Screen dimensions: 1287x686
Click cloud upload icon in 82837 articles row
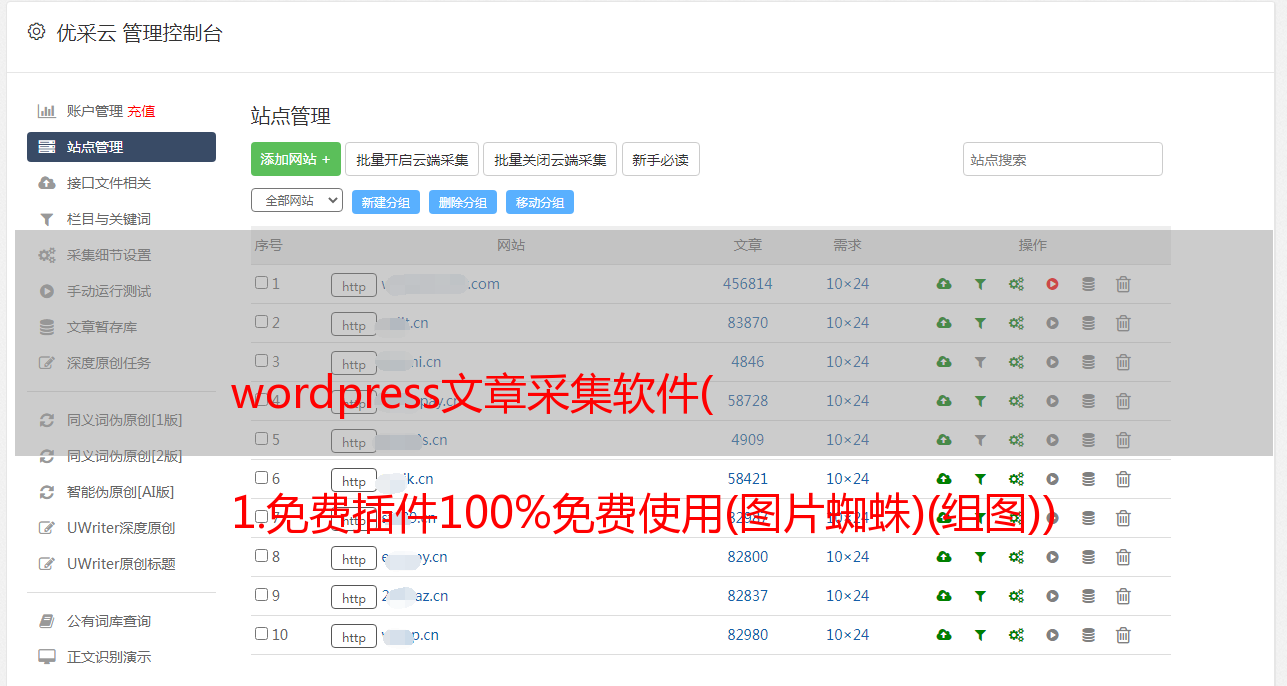[943, 596]
